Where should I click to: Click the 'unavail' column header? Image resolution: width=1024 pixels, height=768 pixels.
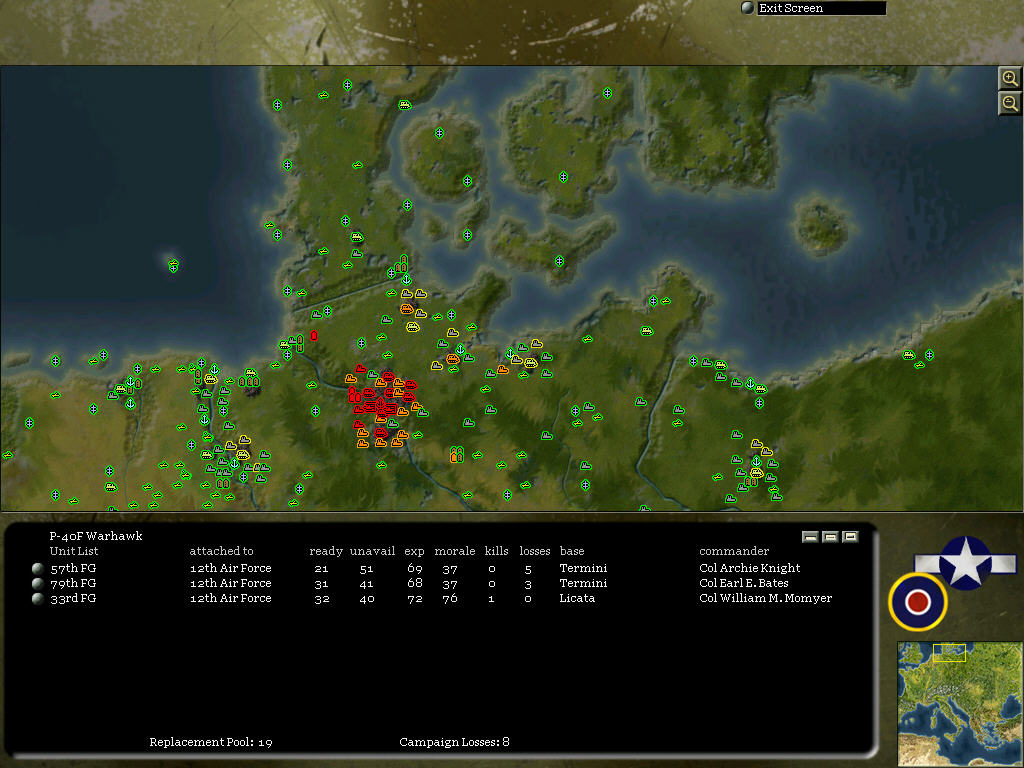(x=372, y=551)
